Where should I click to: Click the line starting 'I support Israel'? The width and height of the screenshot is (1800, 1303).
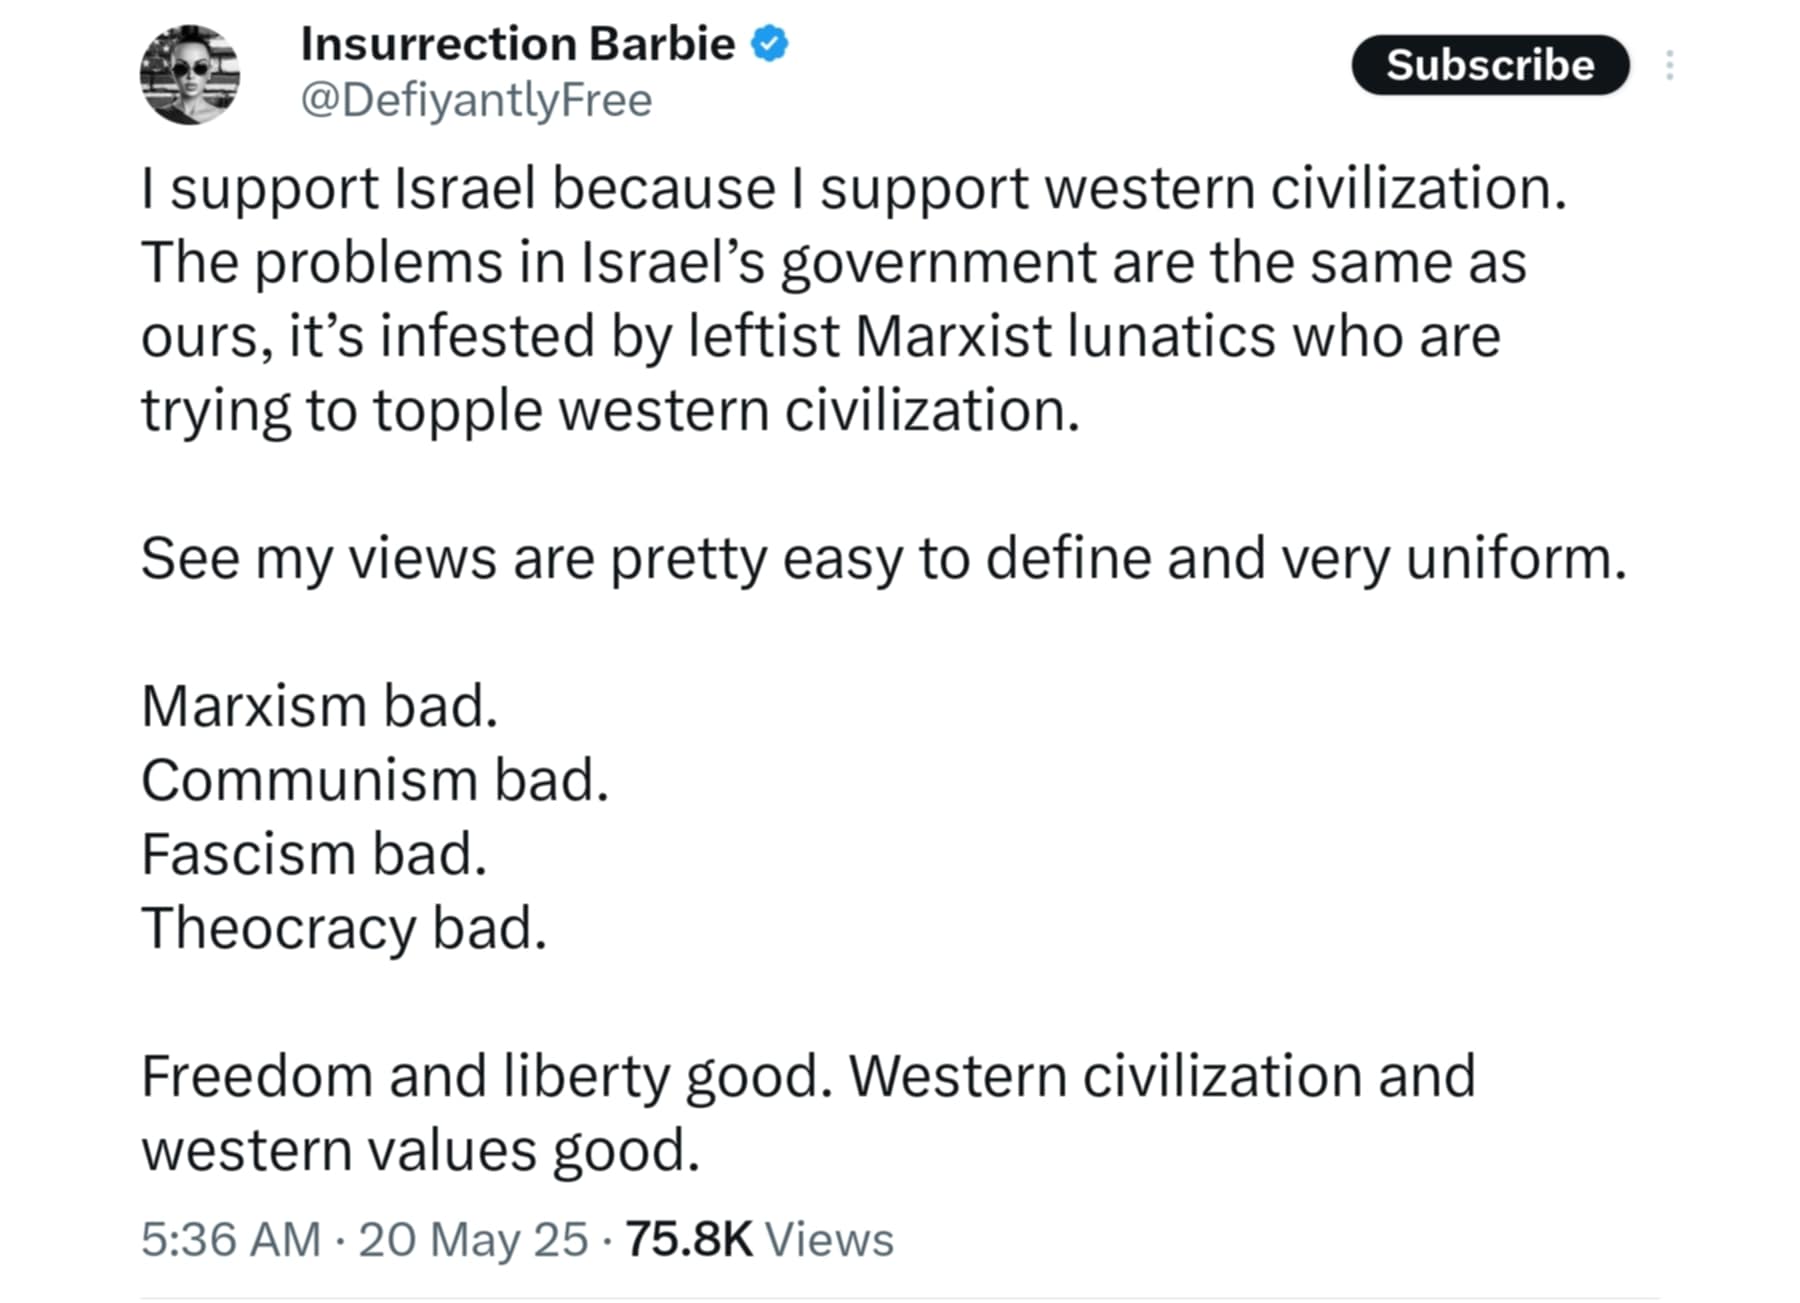853,188
